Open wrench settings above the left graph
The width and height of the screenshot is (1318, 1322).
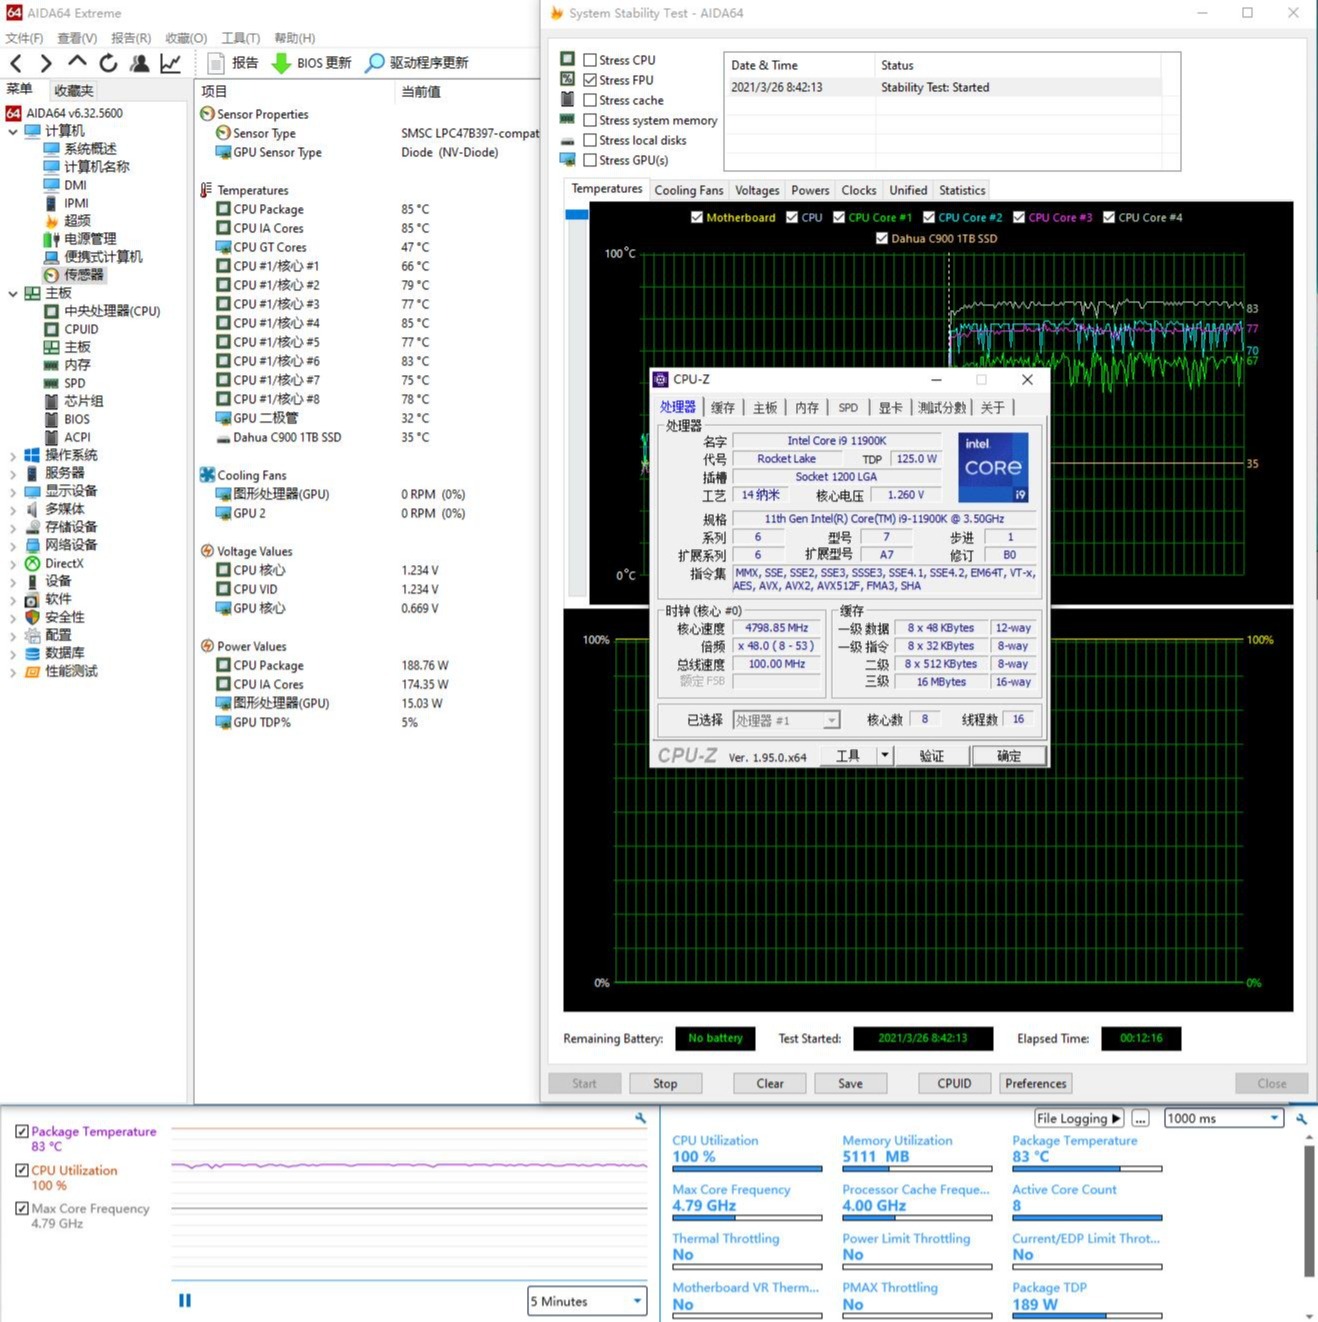(640, 1118)
